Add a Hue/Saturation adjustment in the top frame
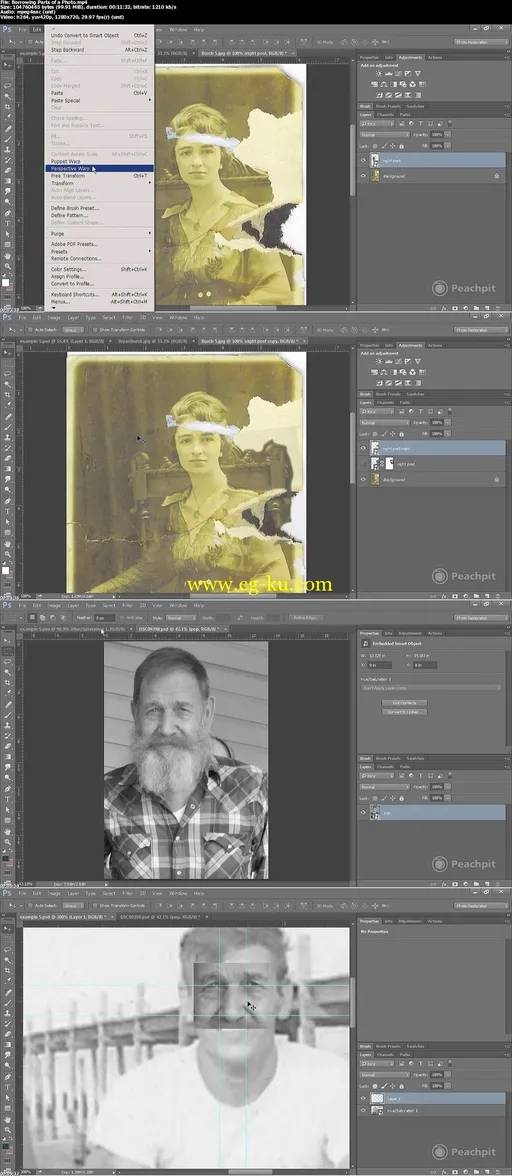Screen dimensions: 512x1176 373,85
